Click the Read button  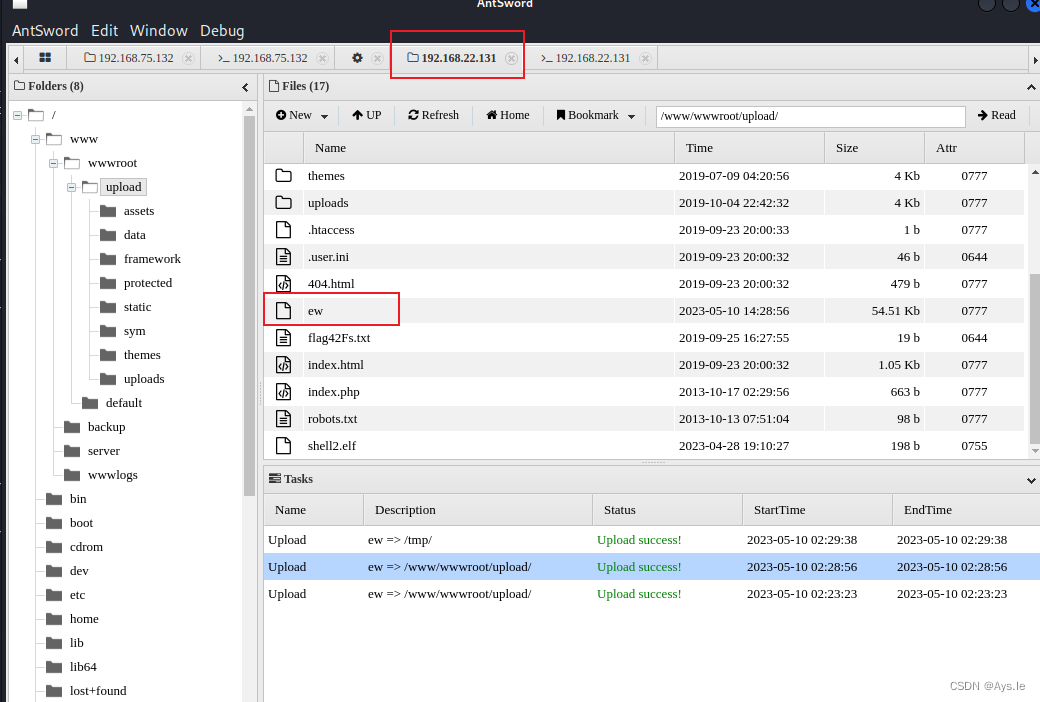click(x=996, y=115)
